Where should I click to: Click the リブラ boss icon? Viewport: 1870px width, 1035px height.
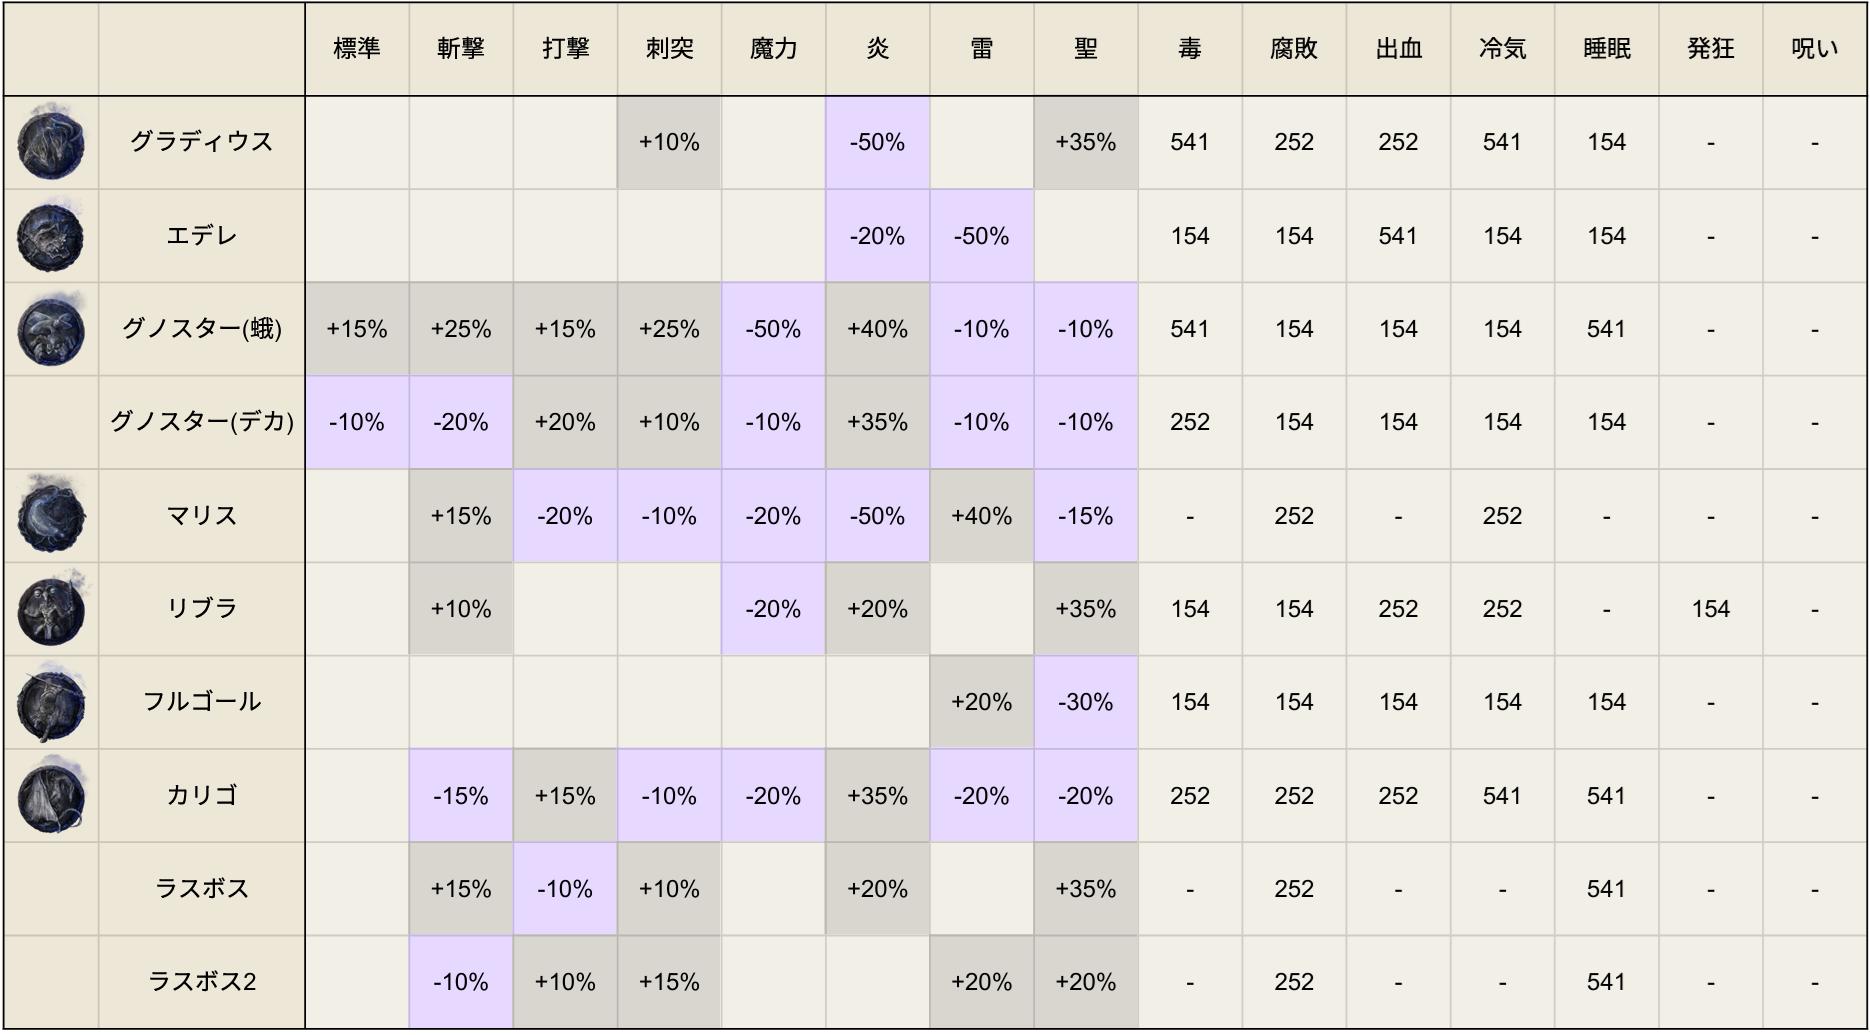[x=51, y=609]
